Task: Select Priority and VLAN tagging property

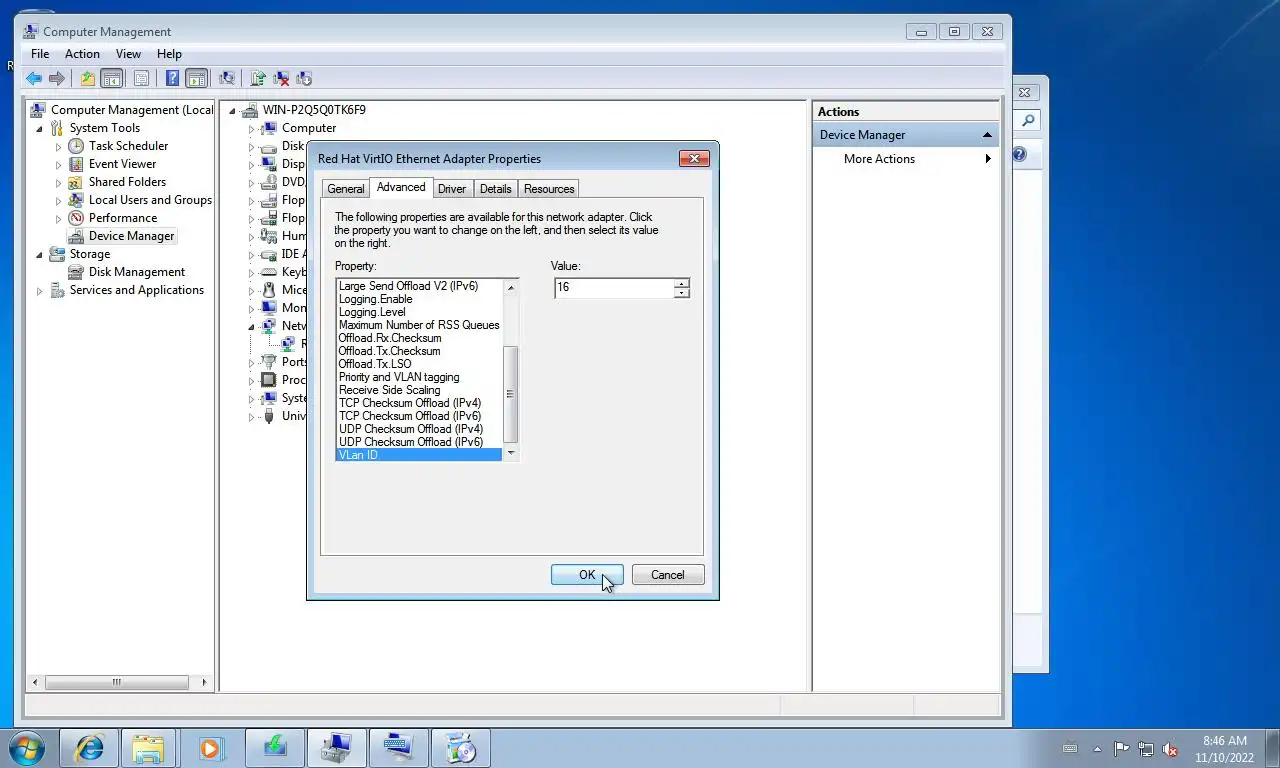Action: pyautogui.click(x=399, y=377)
